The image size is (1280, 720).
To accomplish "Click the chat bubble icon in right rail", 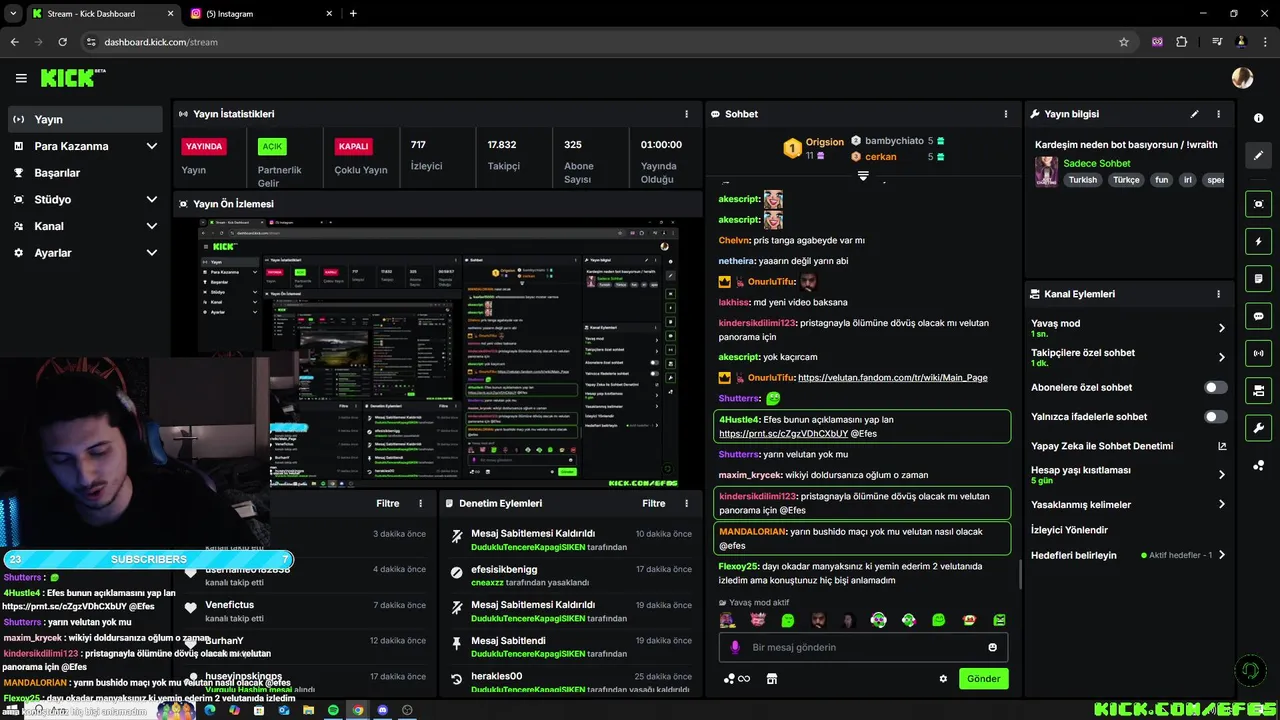I will [1258, 316].
